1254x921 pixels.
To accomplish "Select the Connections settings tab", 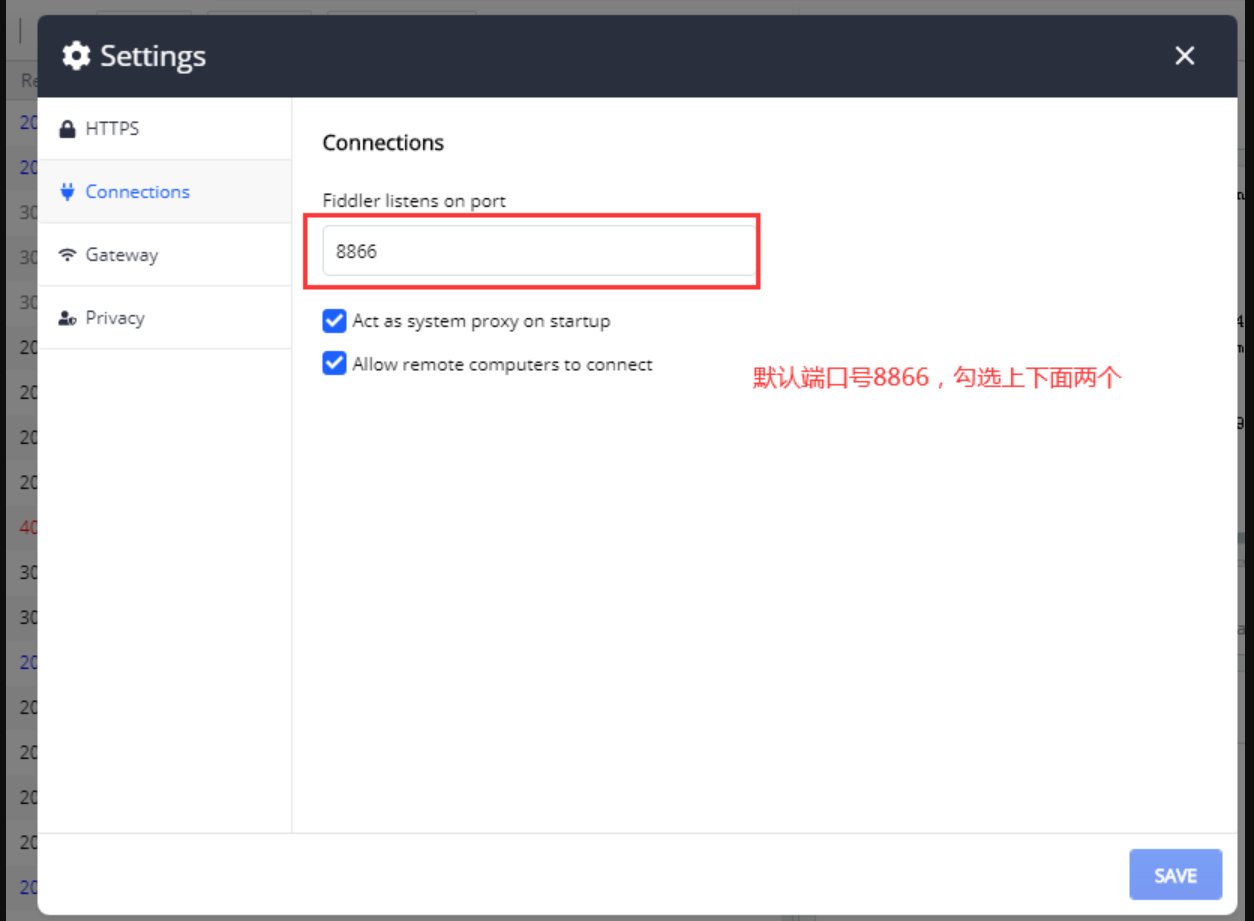I will pos(164,191).
